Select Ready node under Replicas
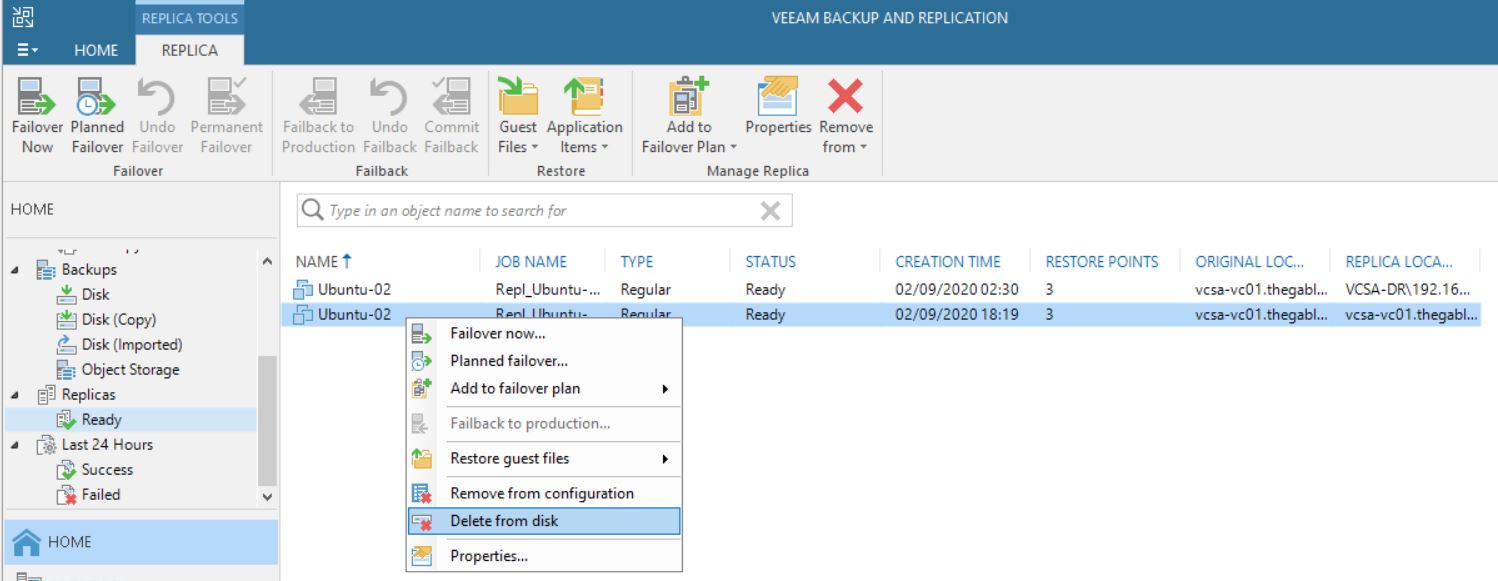 101,420
